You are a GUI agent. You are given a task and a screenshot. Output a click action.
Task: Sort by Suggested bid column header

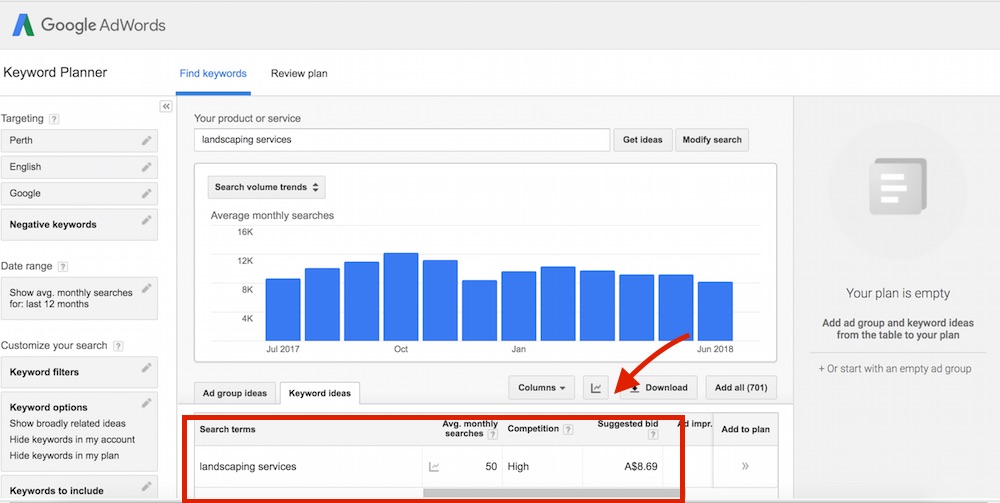point(628,424)
